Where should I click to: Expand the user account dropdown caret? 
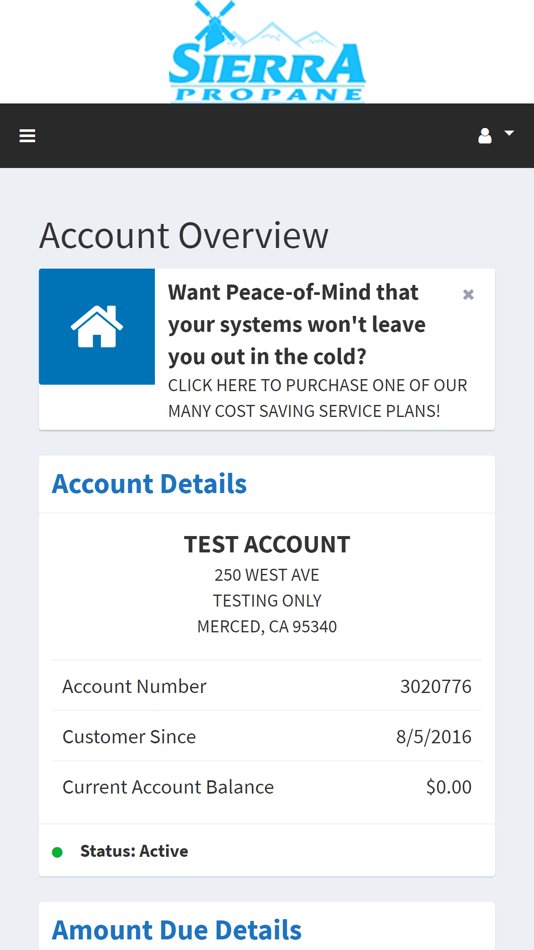click(x=509, y=133)
